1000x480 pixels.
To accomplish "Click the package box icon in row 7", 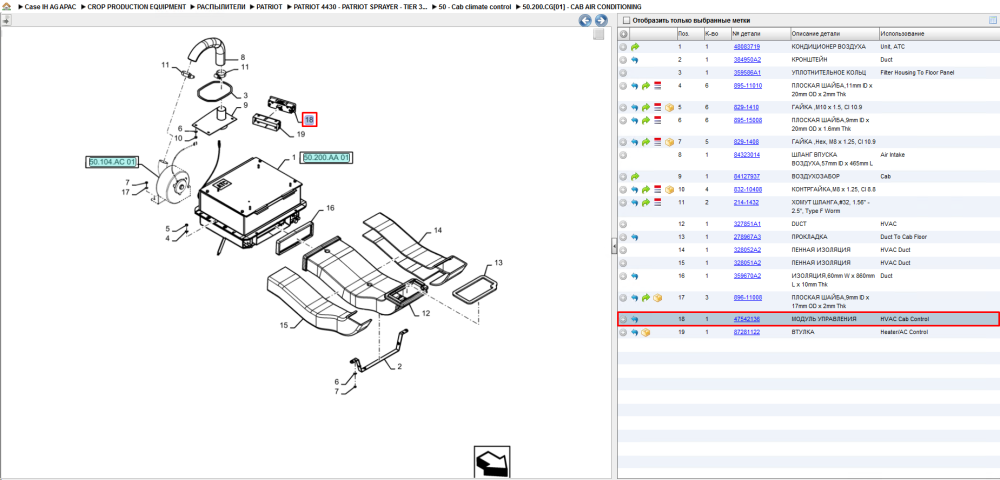I will (670, 142).
